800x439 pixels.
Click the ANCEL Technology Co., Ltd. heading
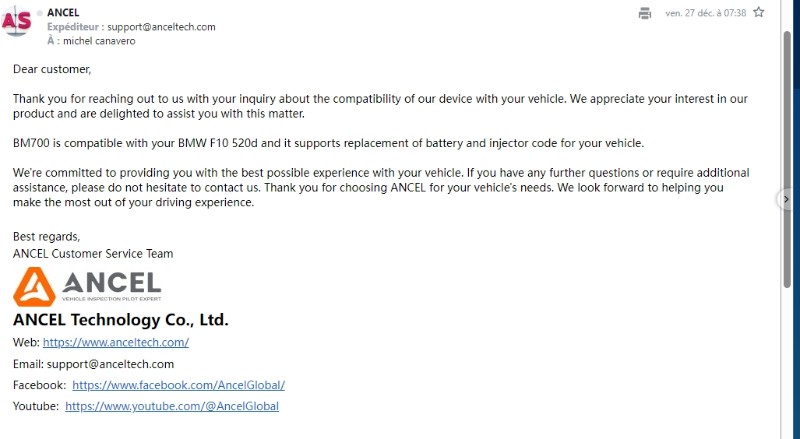click(x=121, y=320)
